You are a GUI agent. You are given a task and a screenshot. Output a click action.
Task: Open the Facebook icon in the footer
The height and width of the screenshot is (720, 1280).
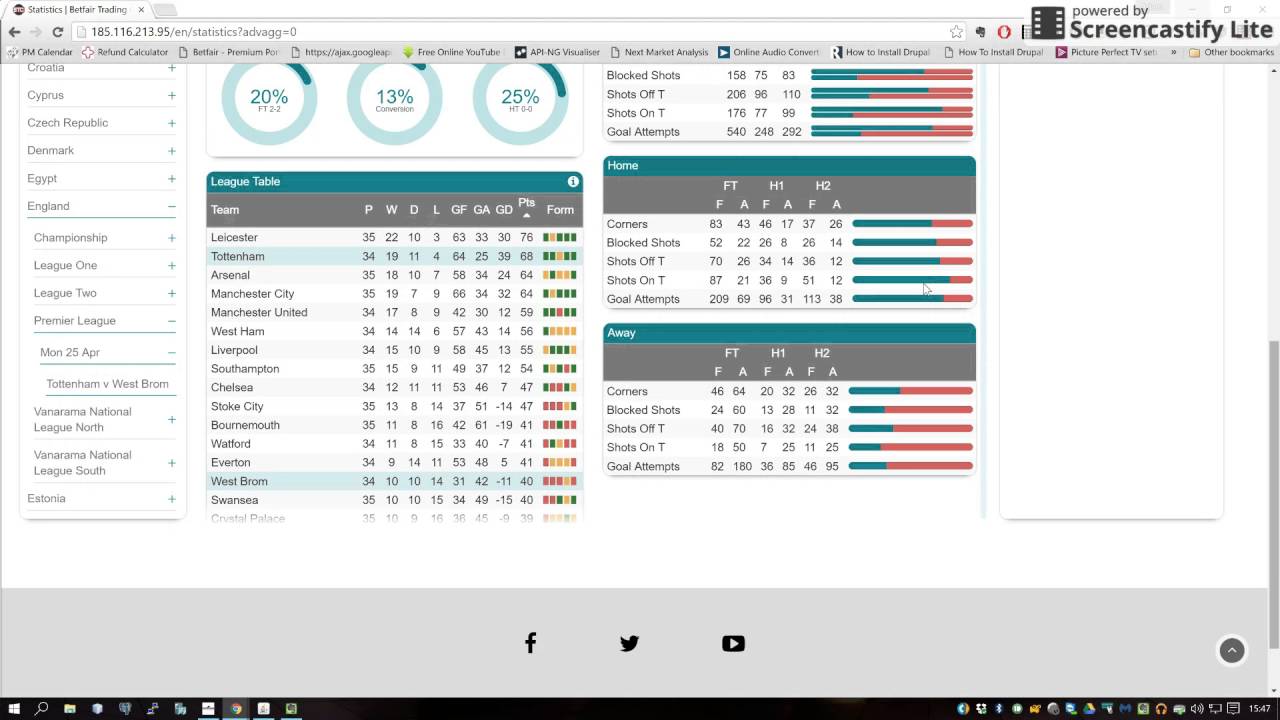530,643
